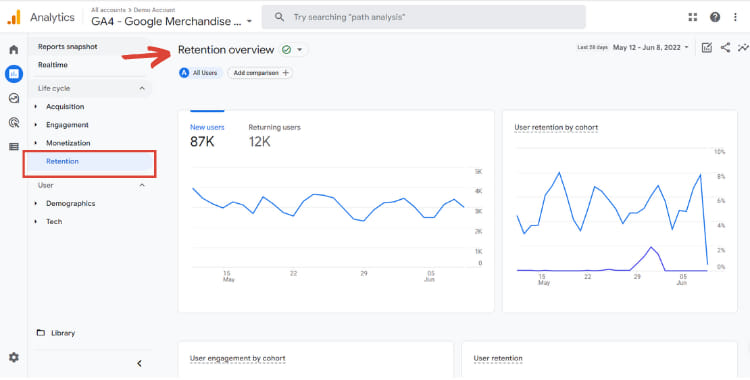Open the Demographics reports label
The image size is (750, 380).
click(71, 203)
